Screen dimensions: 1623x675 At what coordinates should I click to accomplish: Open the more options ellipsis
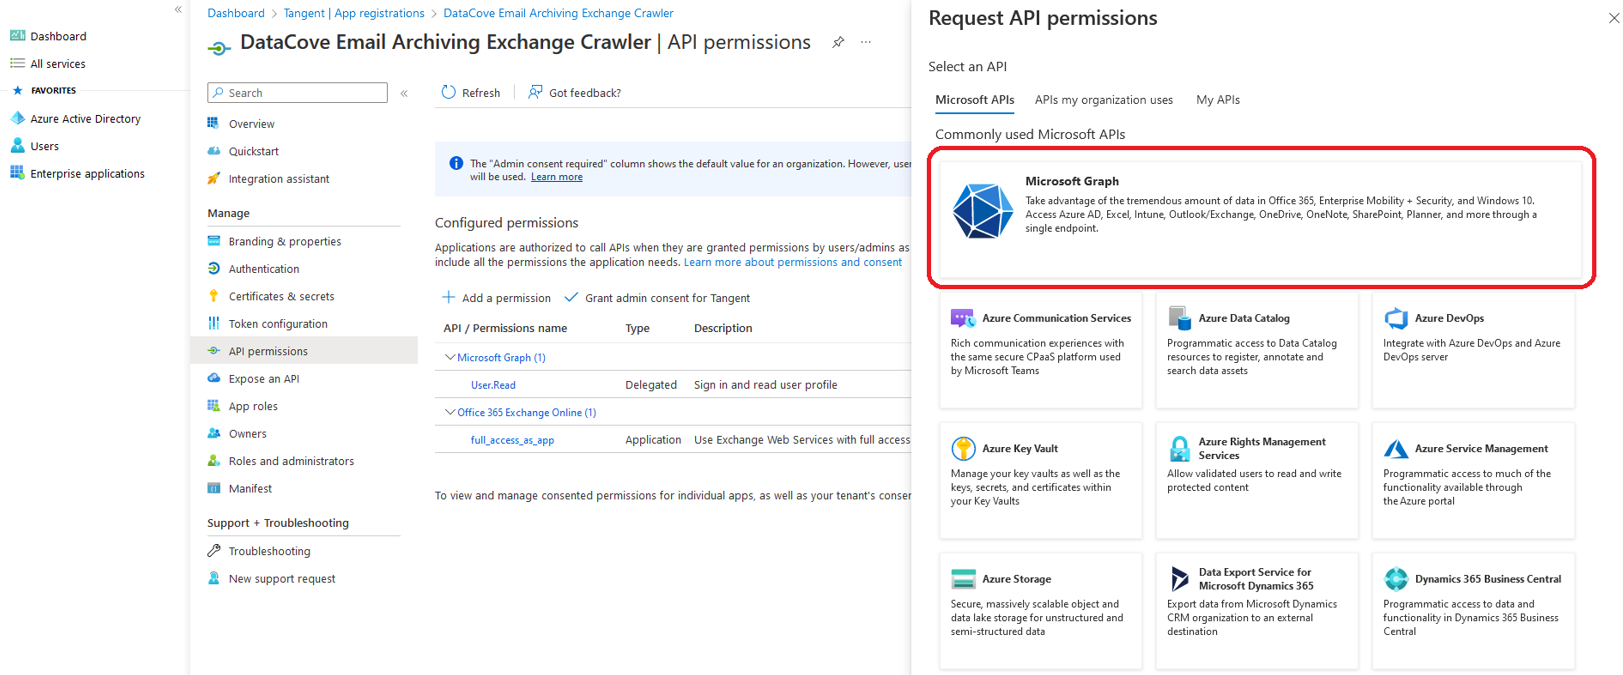(866, 42)
